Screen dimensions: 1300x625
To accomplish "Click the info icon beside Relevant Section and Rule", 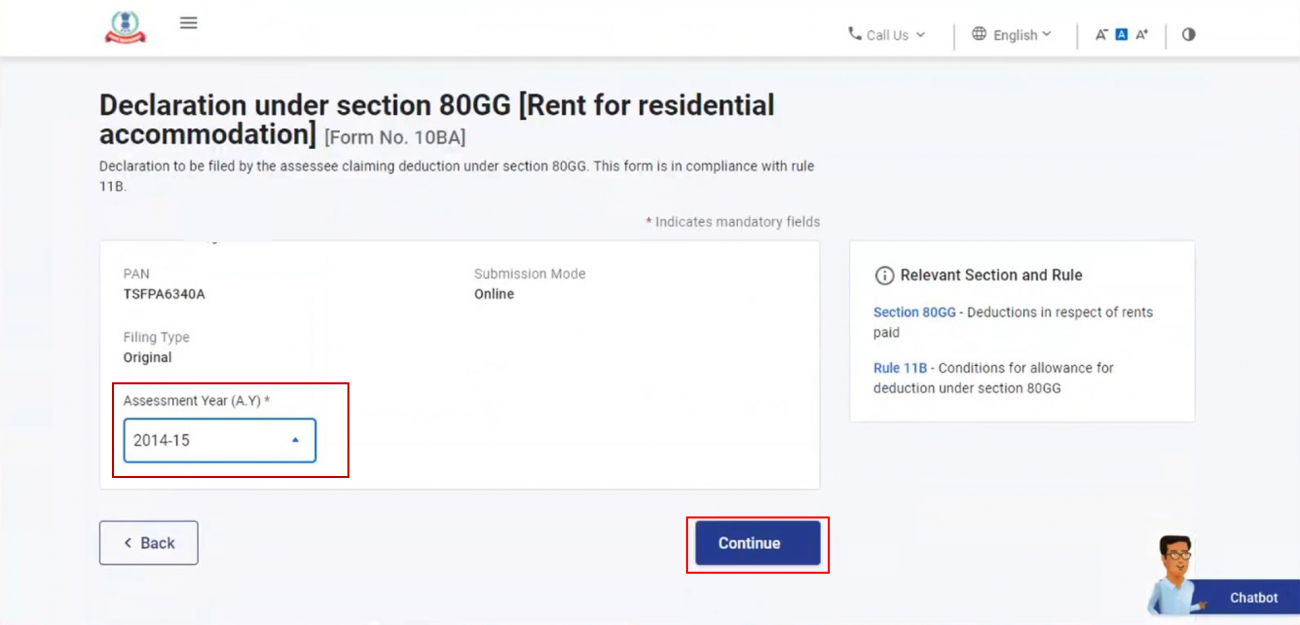I will pyautogui.click(x=884, y=275).
